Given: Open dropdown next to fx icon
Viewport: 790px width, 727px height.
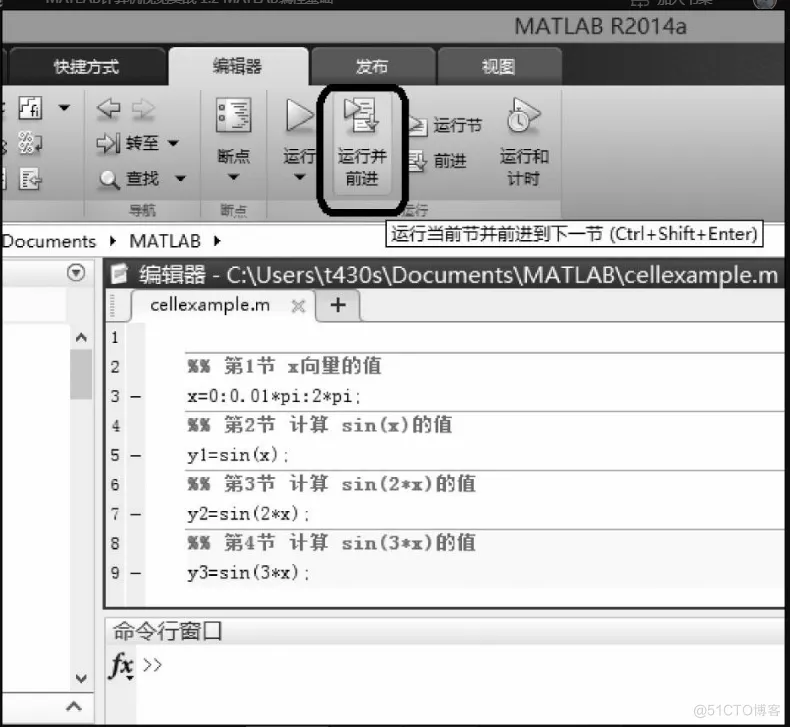Looking at the screenshot, I should [x=64, y=107].
